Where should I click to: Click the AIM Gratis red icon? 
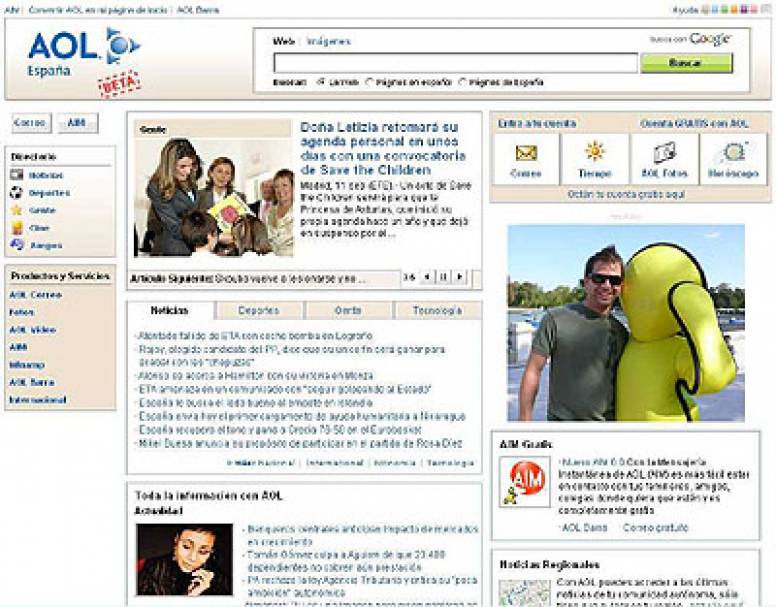[x=525, y=483]
